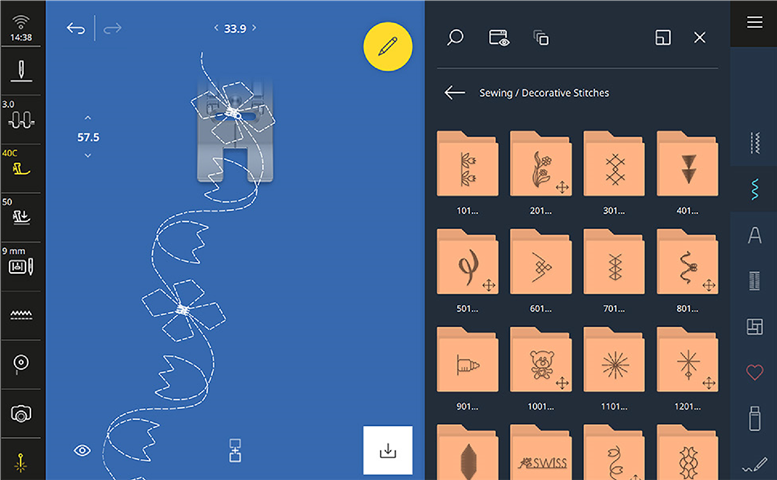Open the feed dog settings icon

click(21, 315)
